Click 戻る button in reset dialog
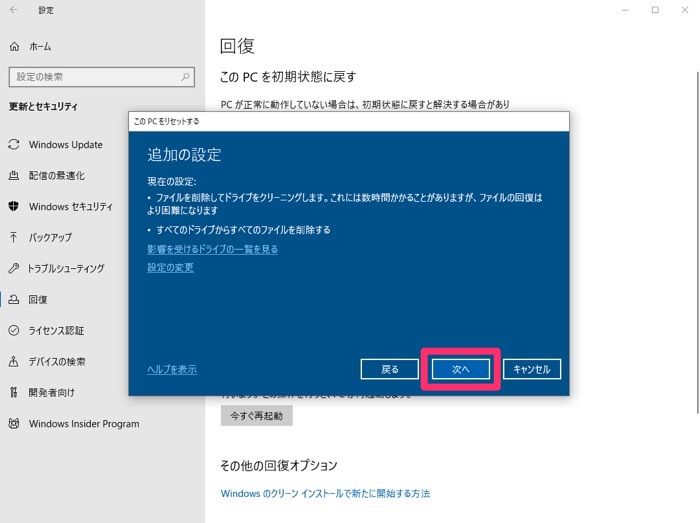700x523 pixels. pyautogui.click(x=389, y=369)
